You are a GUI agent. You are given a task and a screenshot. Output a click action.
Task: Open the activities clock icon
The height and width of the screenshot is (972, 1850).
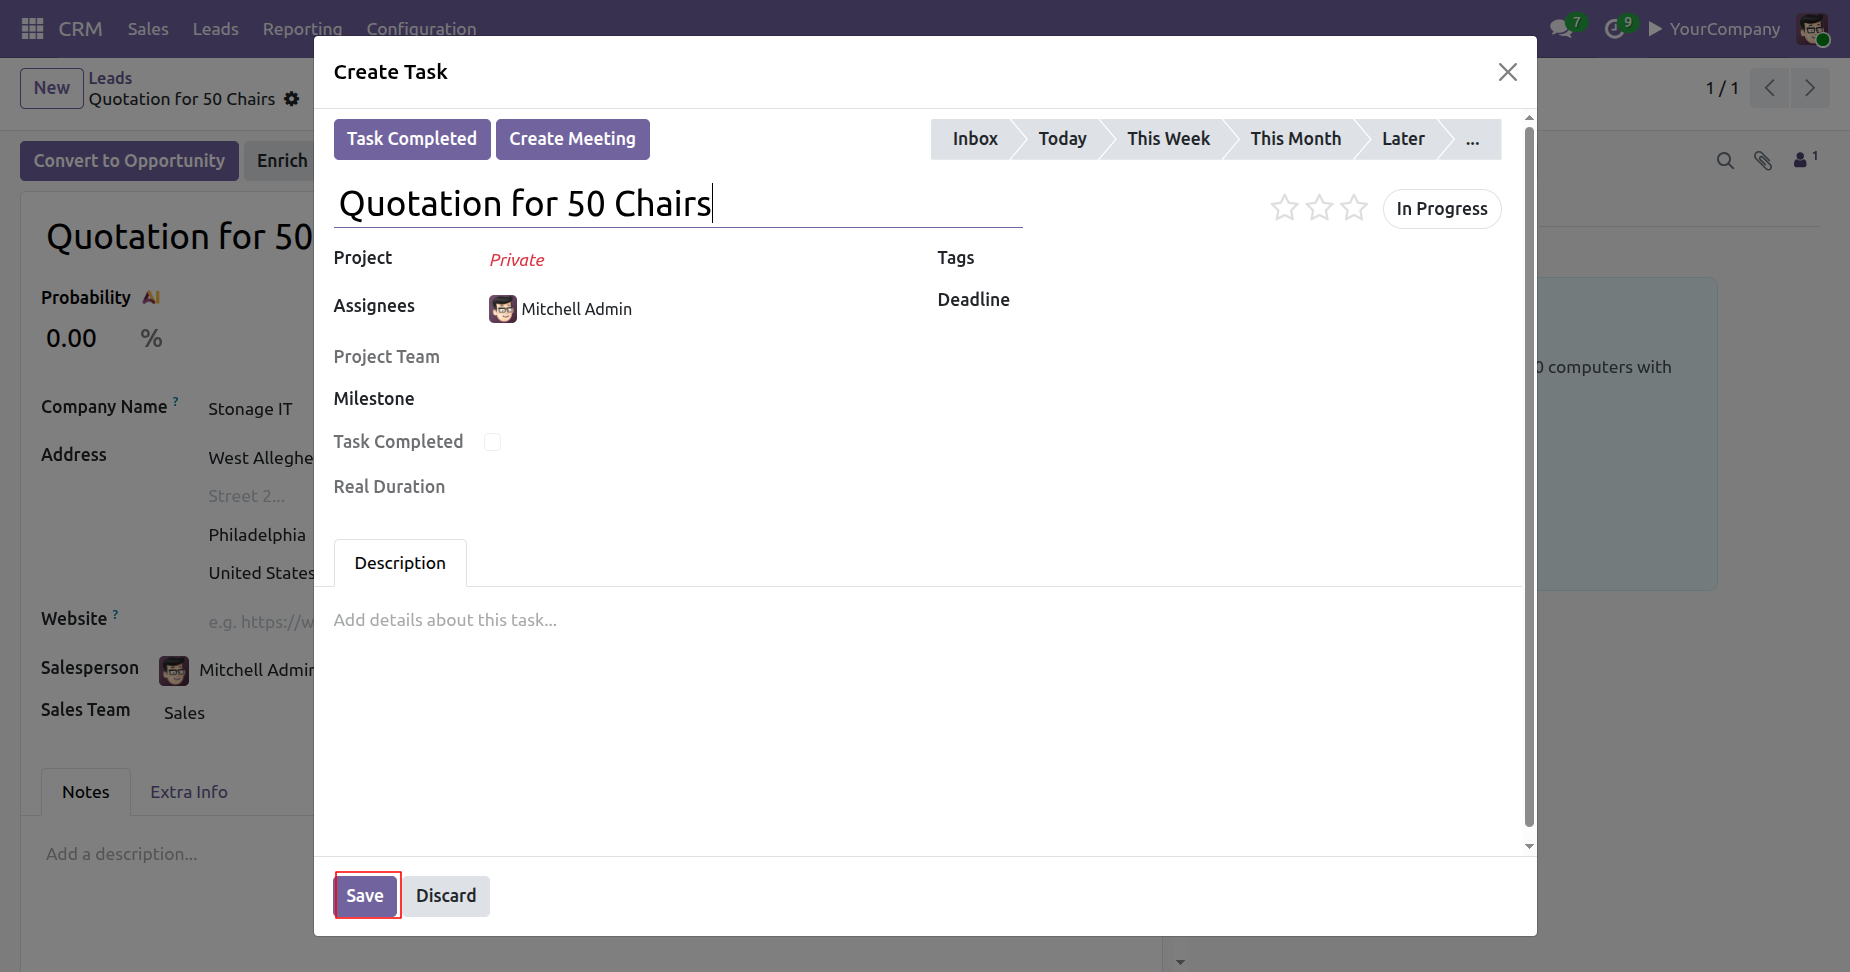[x=1613, y=29]
